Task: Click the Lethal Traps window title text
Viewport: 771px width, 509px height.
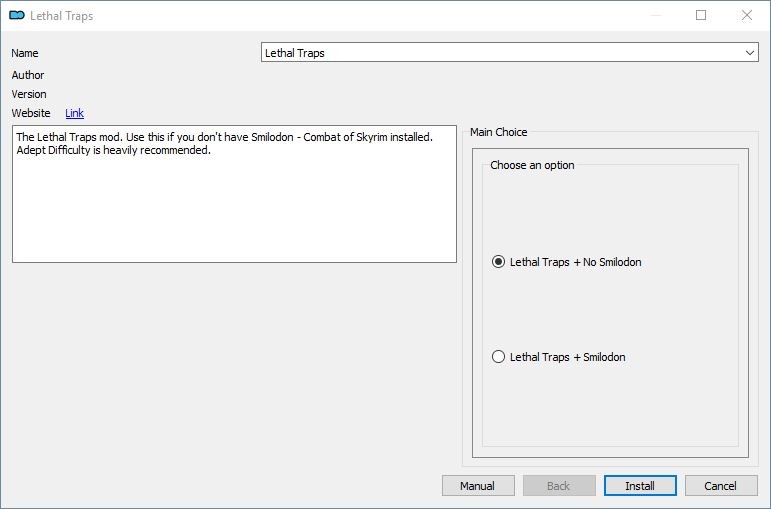Action: 61,16
